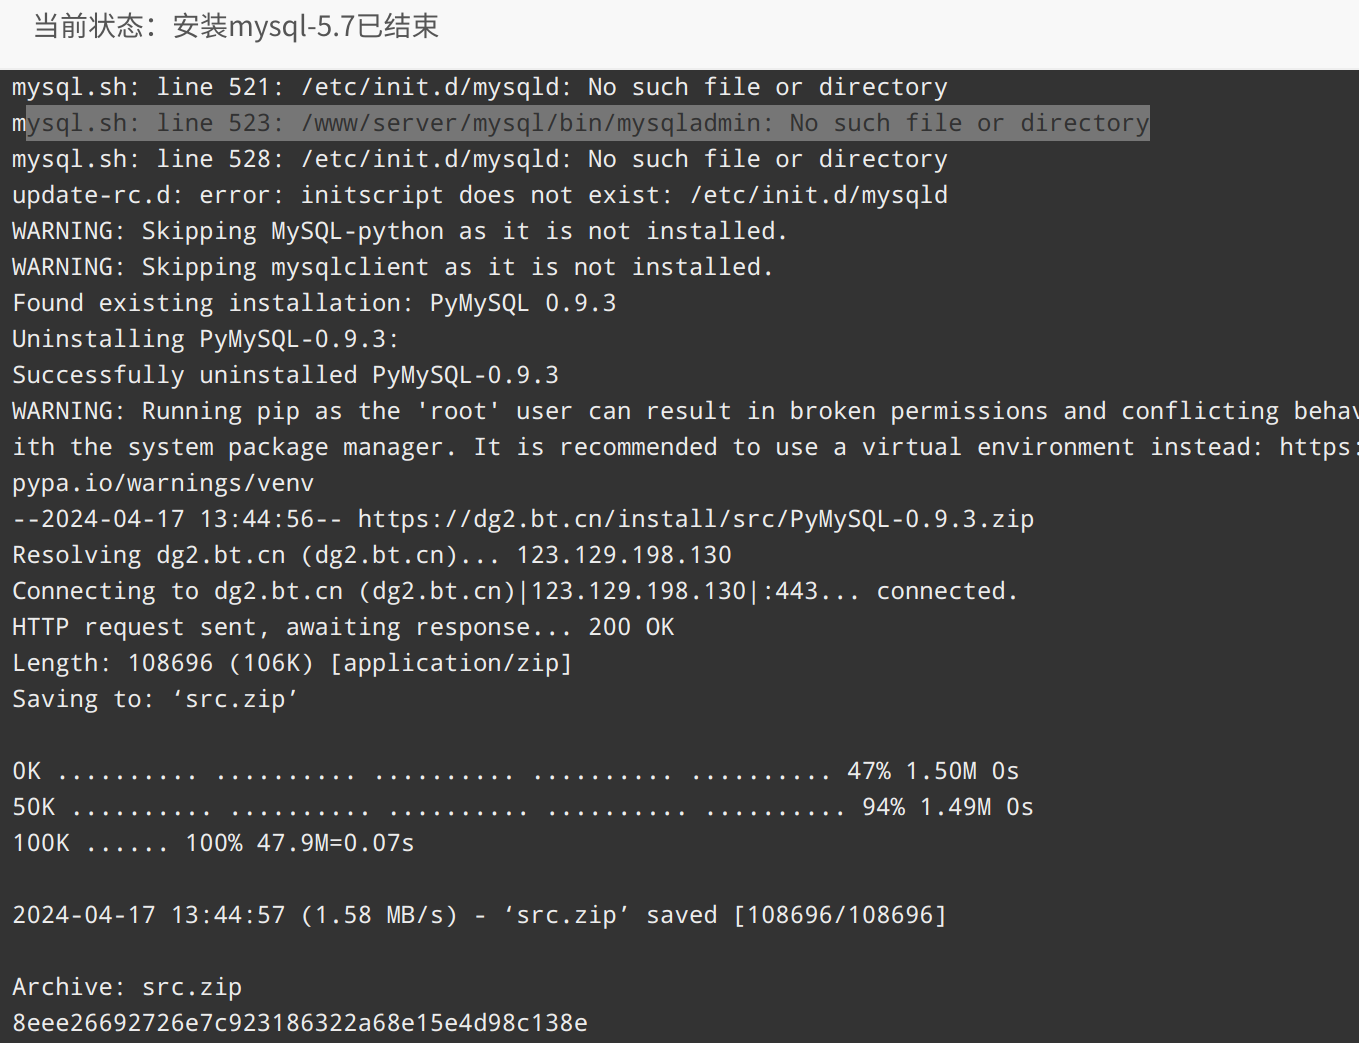Click Found existing installation PyMySQL line
This screenshot has height=1043, width=1359.
(x=314, y=303)
